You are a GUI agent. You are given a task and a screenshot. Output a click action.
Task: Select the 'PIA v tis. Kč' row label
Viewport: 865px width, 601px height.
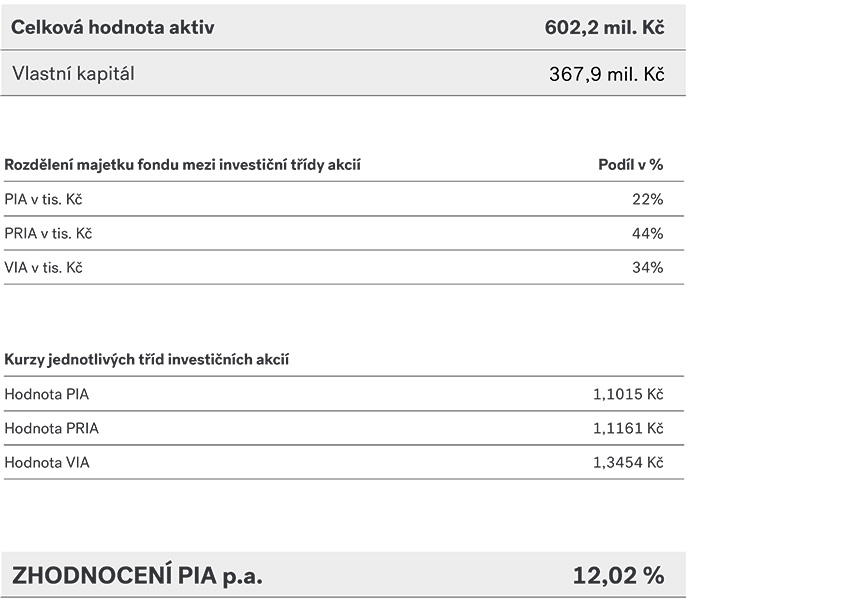(x=43, y=200)
